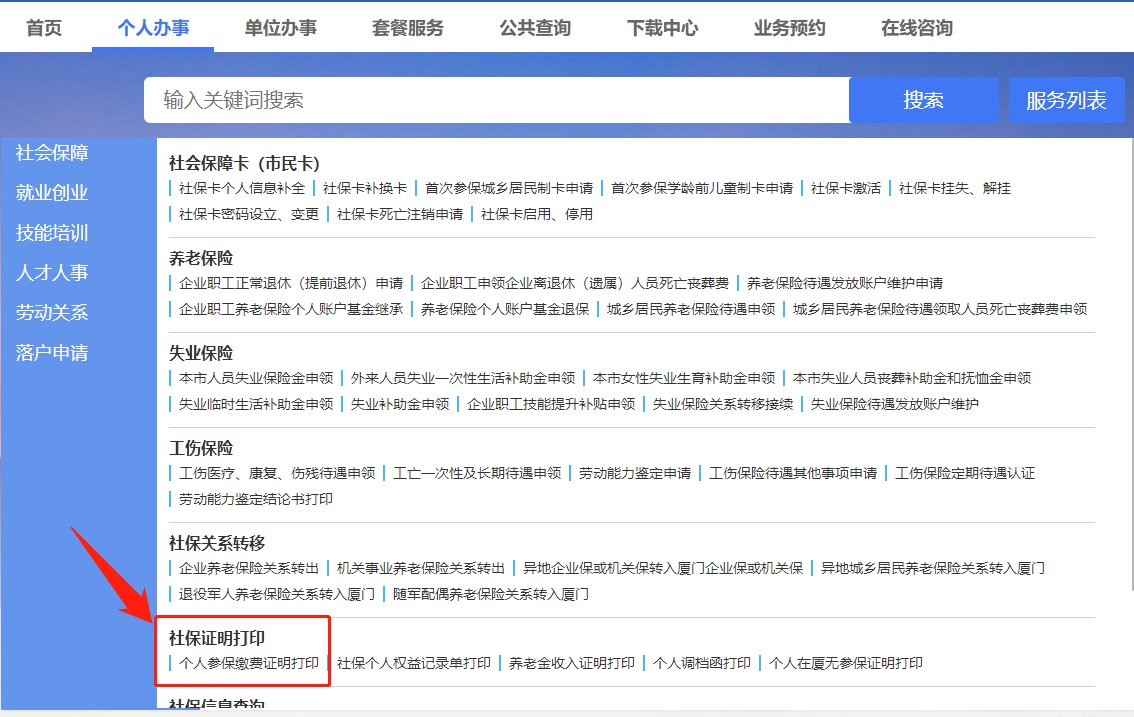Open 个人参保缴费证明打印 link
The image size is (1134, 717).
(x=249, y=663)
